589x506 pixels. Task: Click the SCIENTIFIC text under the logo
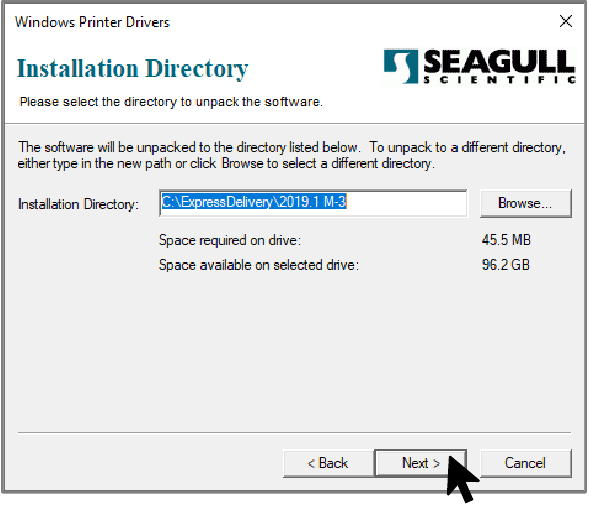[499, 79]
